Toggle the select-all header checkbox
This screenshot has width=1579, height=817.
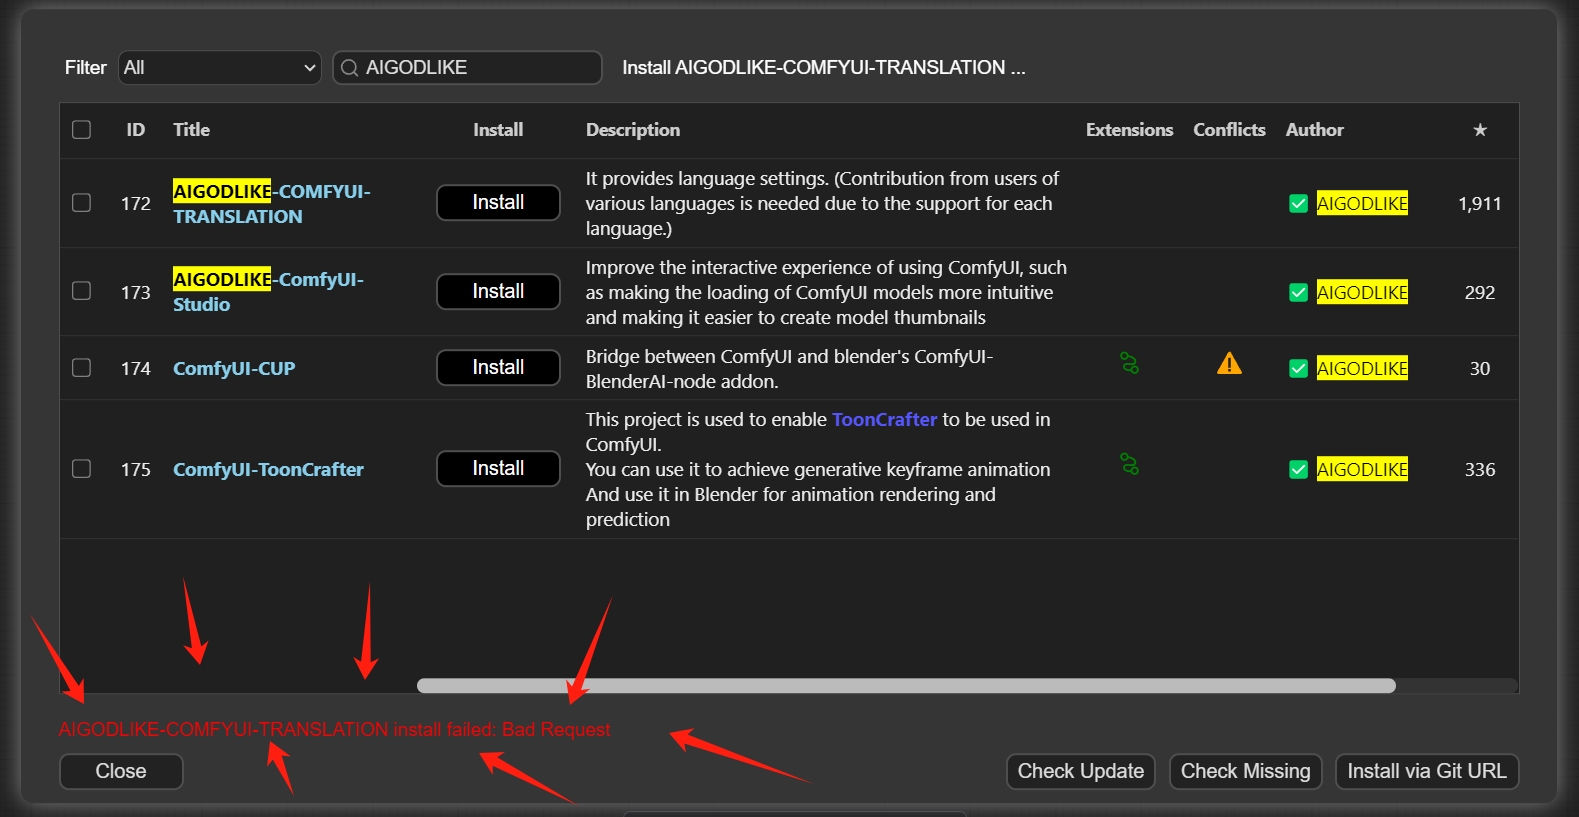[82, 130]
